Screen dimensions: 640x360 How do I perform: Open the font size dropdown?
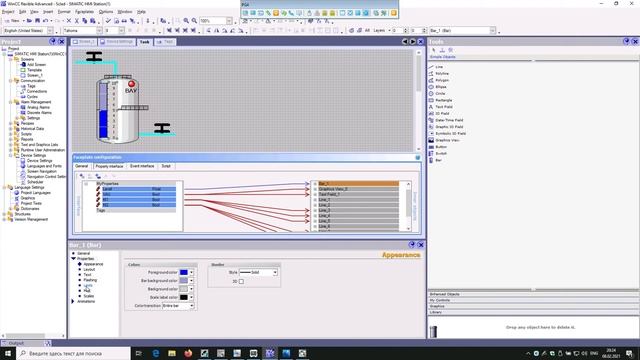[122, 31]
